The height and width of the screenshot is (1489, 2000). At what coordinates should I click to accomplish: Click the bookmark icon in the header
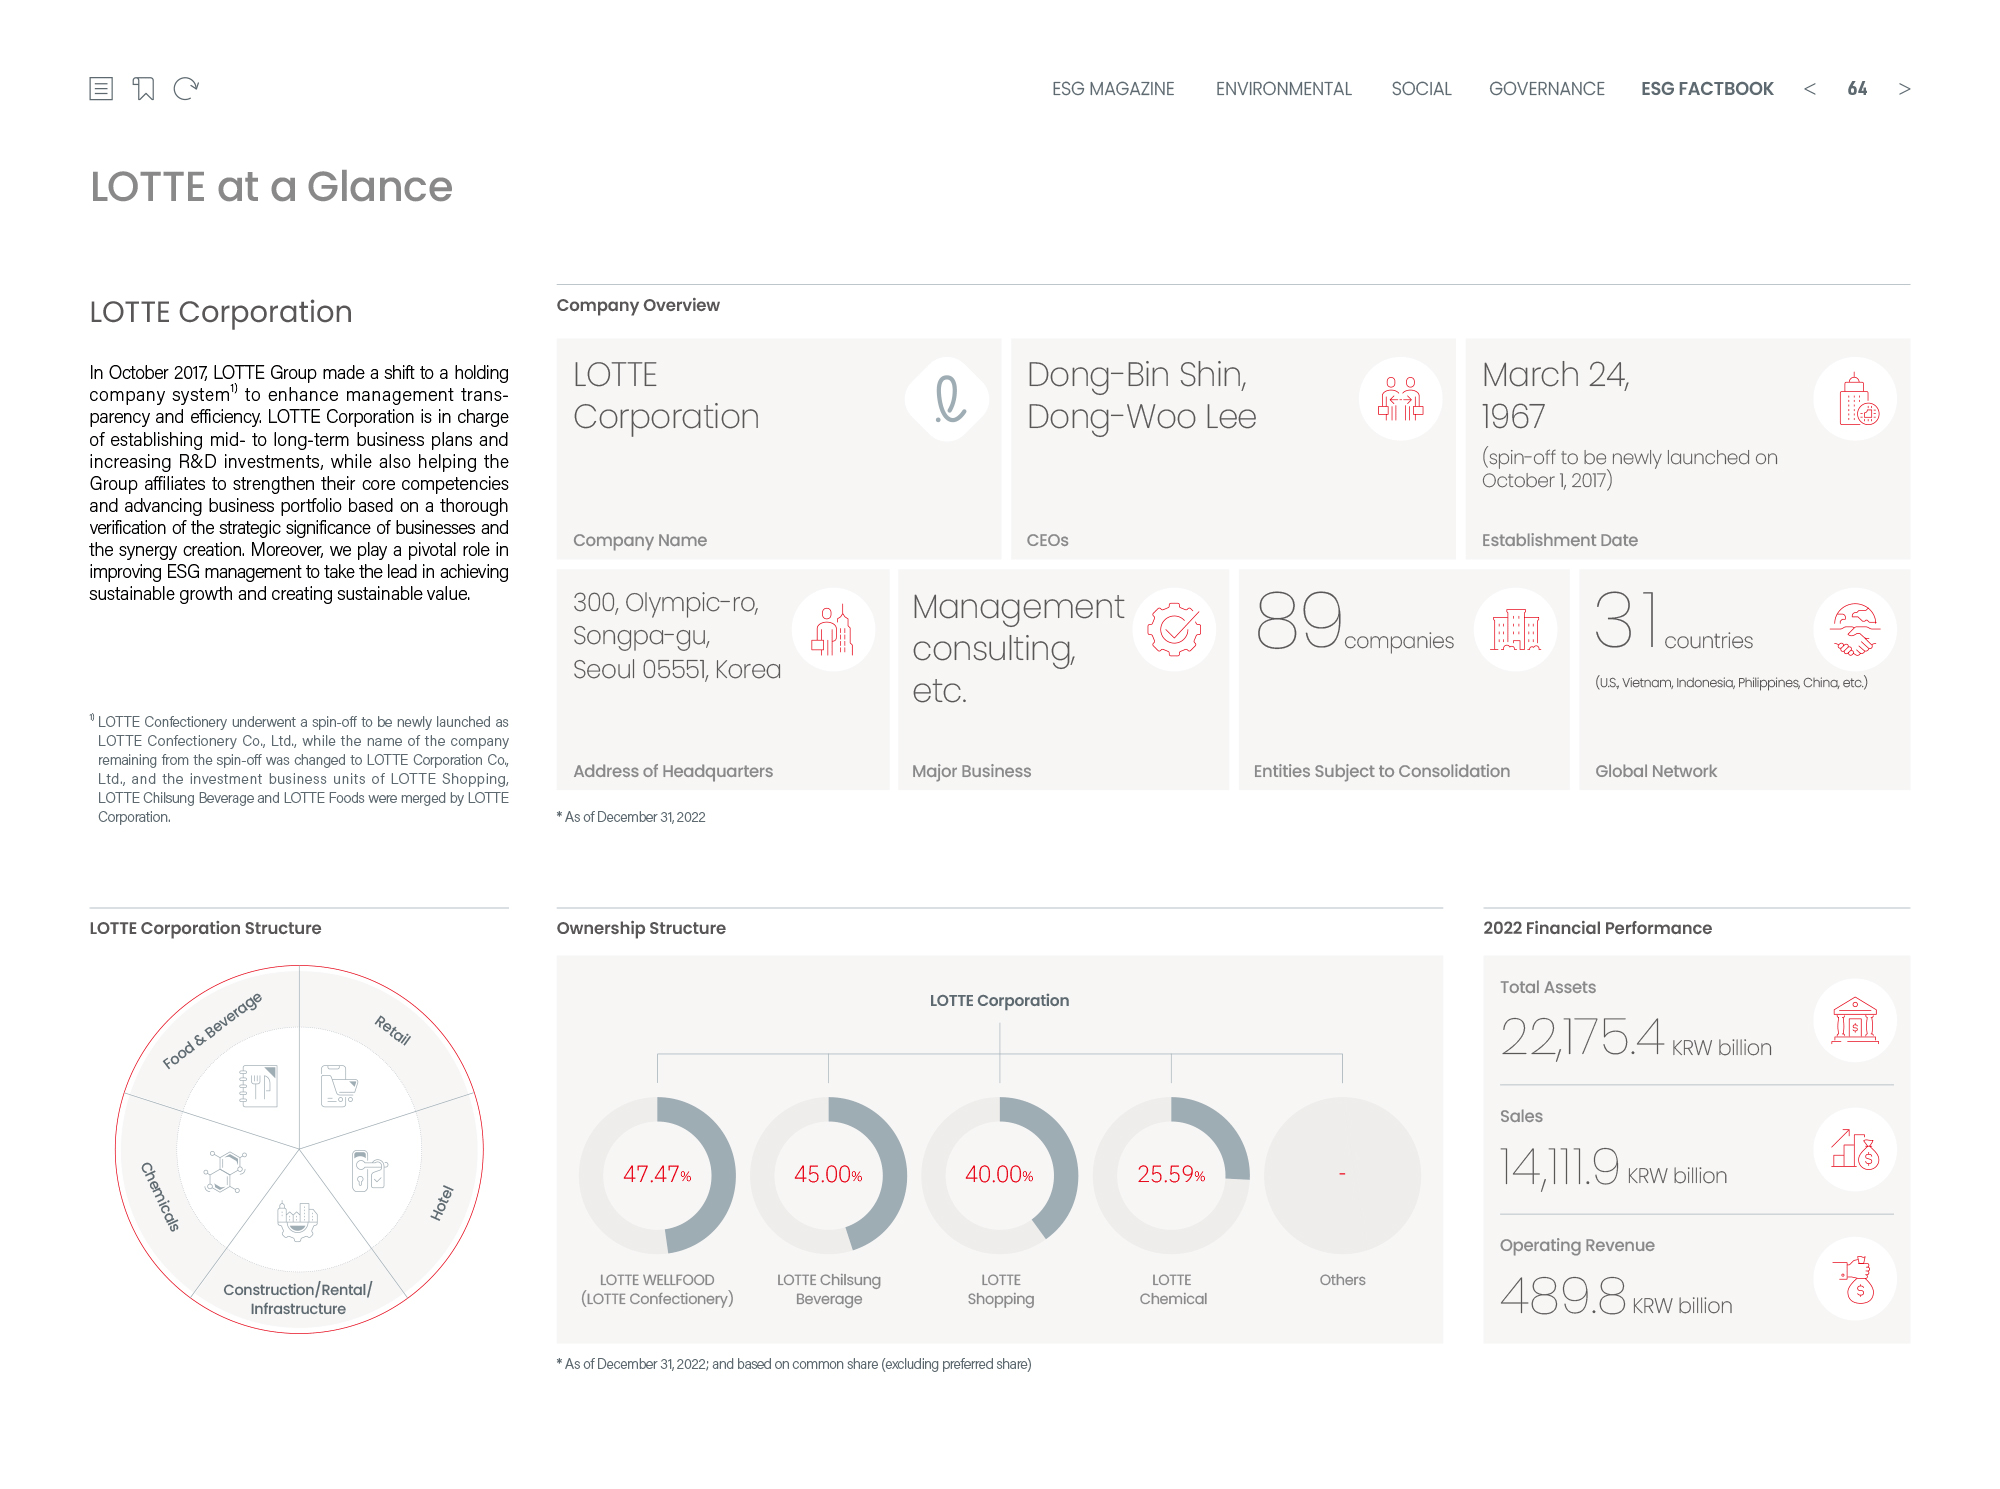pos(144,89)
